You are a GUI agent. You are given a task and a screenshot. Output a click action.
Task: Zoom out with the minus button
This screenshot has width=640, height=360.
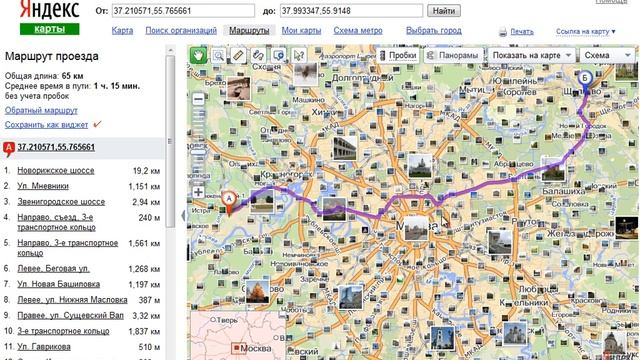[x=198, y=99]
